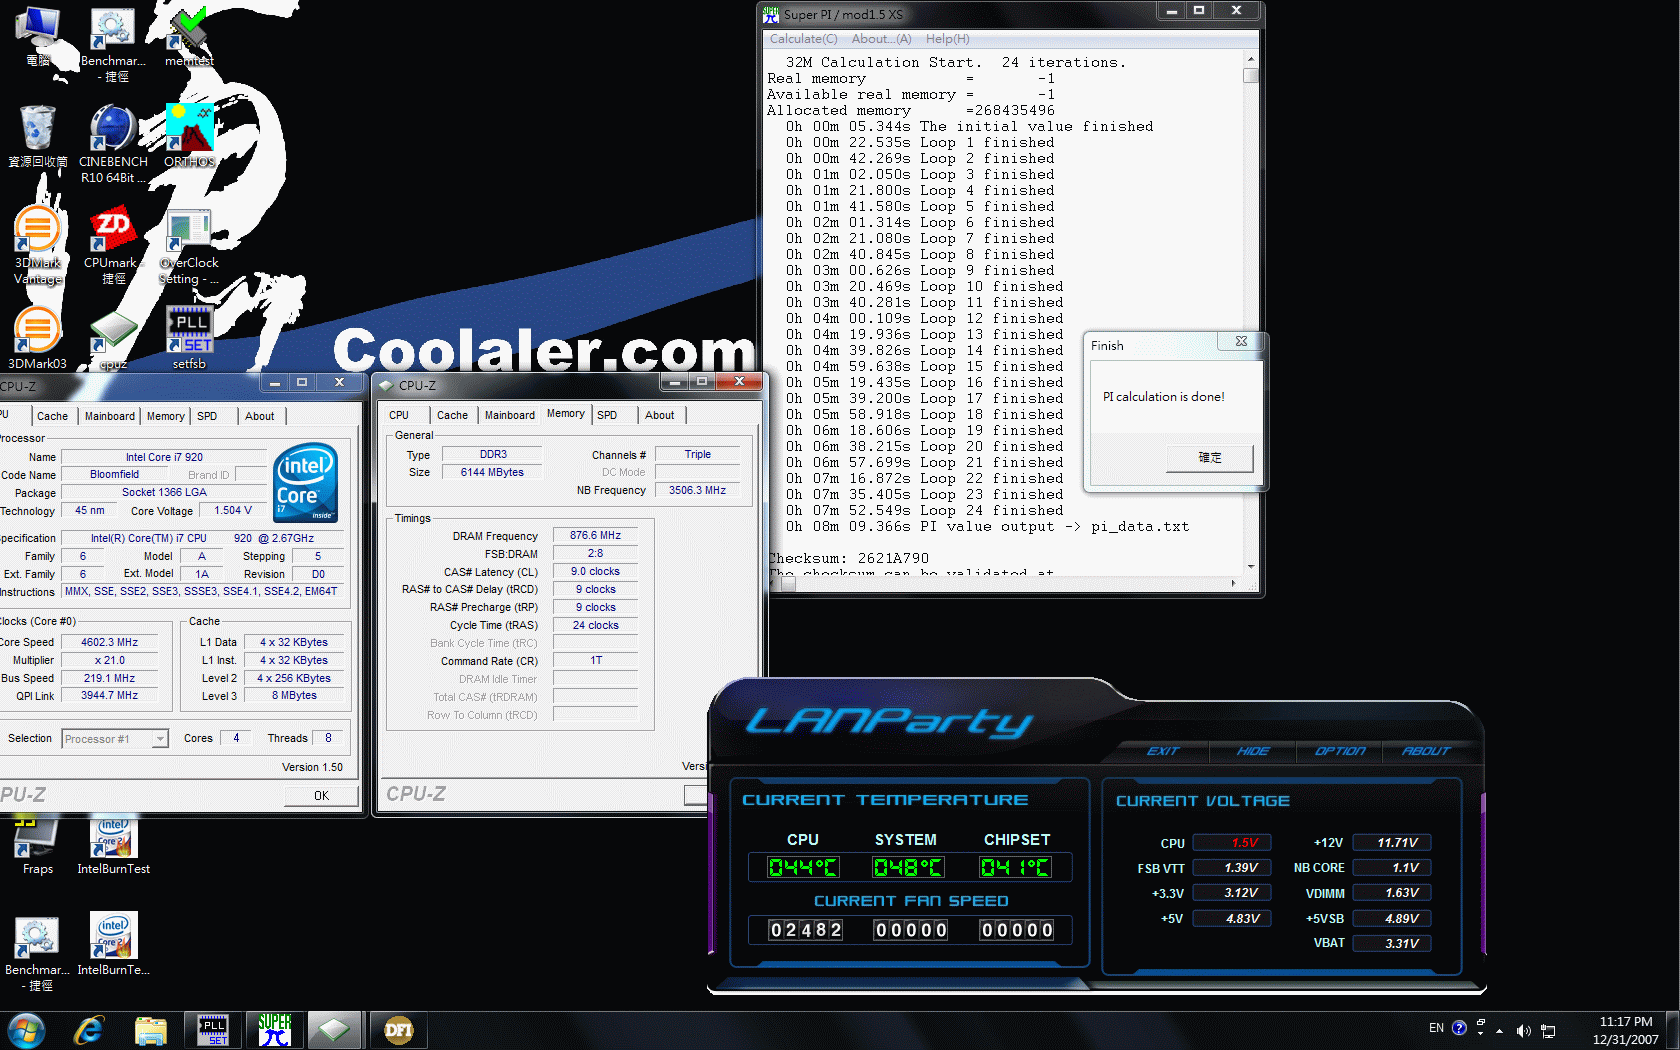This screenshot has width=1680, height=1050.
Task: Click the network tray icon
Action: pyautogui.click(x=1548, y=1030)
